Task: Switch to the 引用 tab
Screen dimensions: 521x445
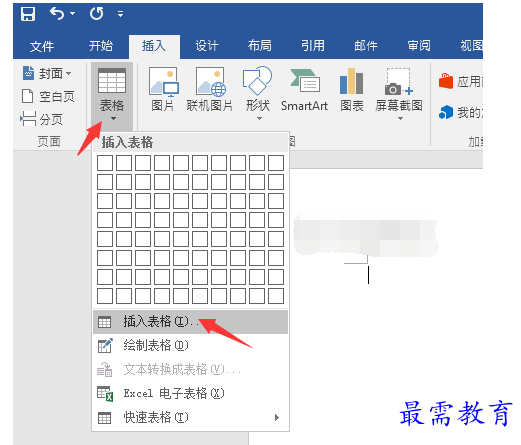Action: coord(313,46)
